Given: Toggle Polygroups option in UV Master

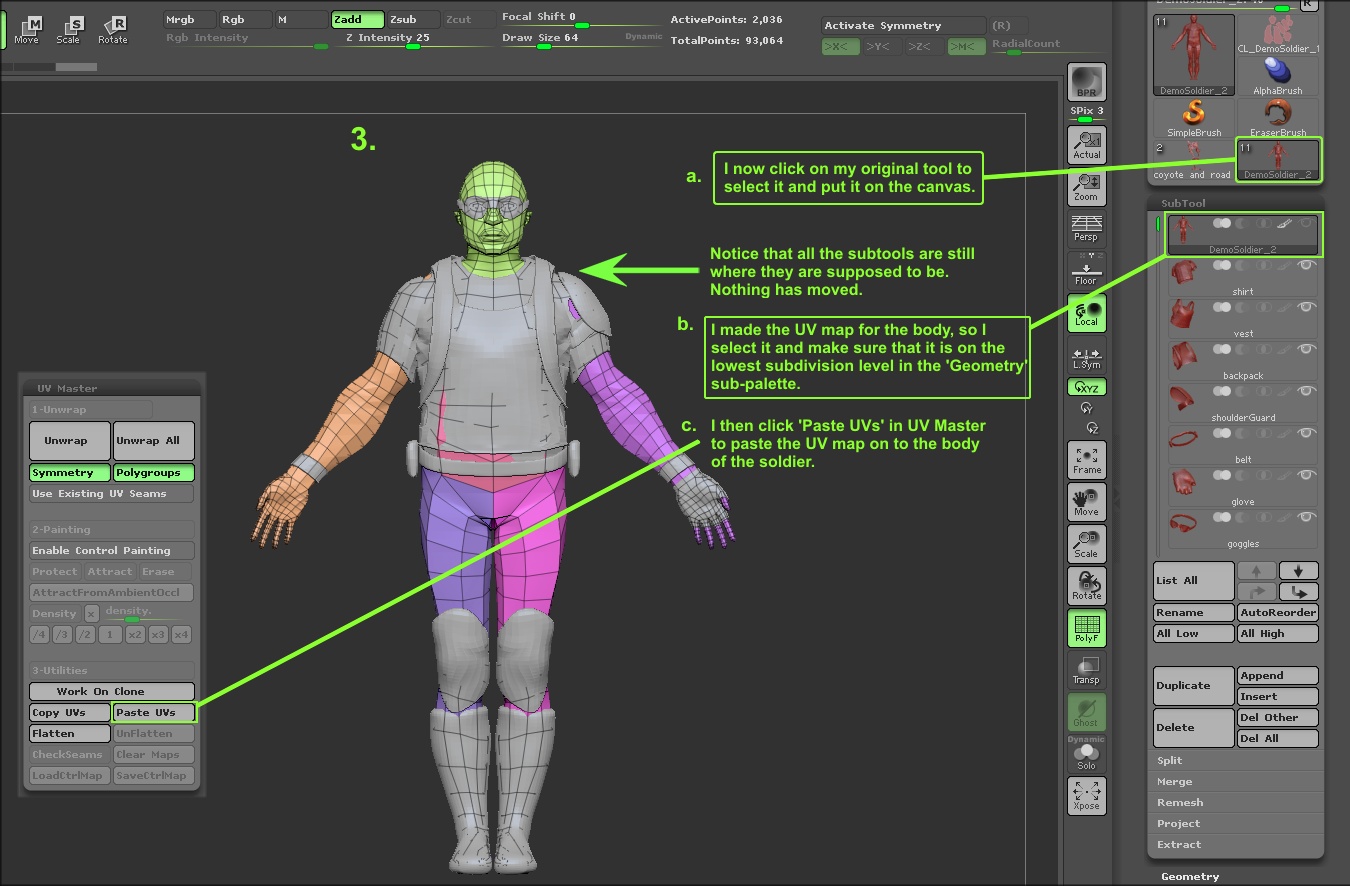Looking at the screenshot, I should pos(153,473).
